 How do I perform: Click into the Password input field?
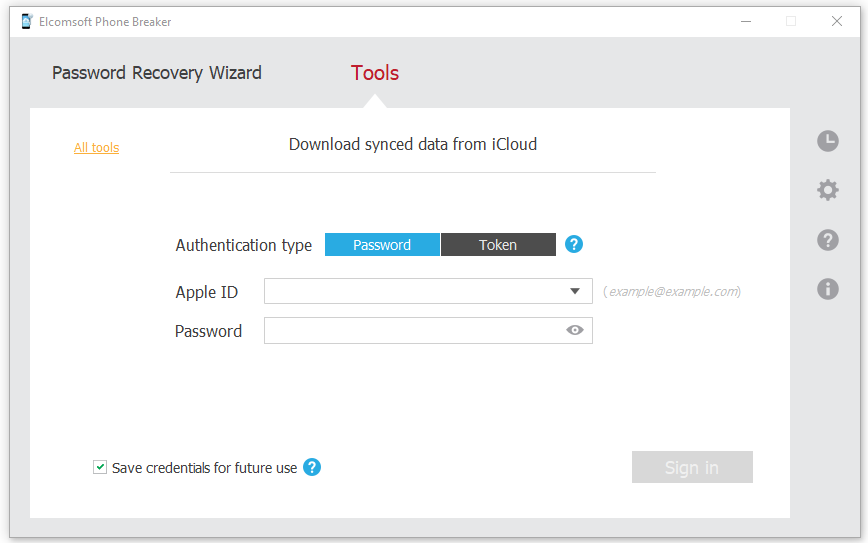pos(410,331)
